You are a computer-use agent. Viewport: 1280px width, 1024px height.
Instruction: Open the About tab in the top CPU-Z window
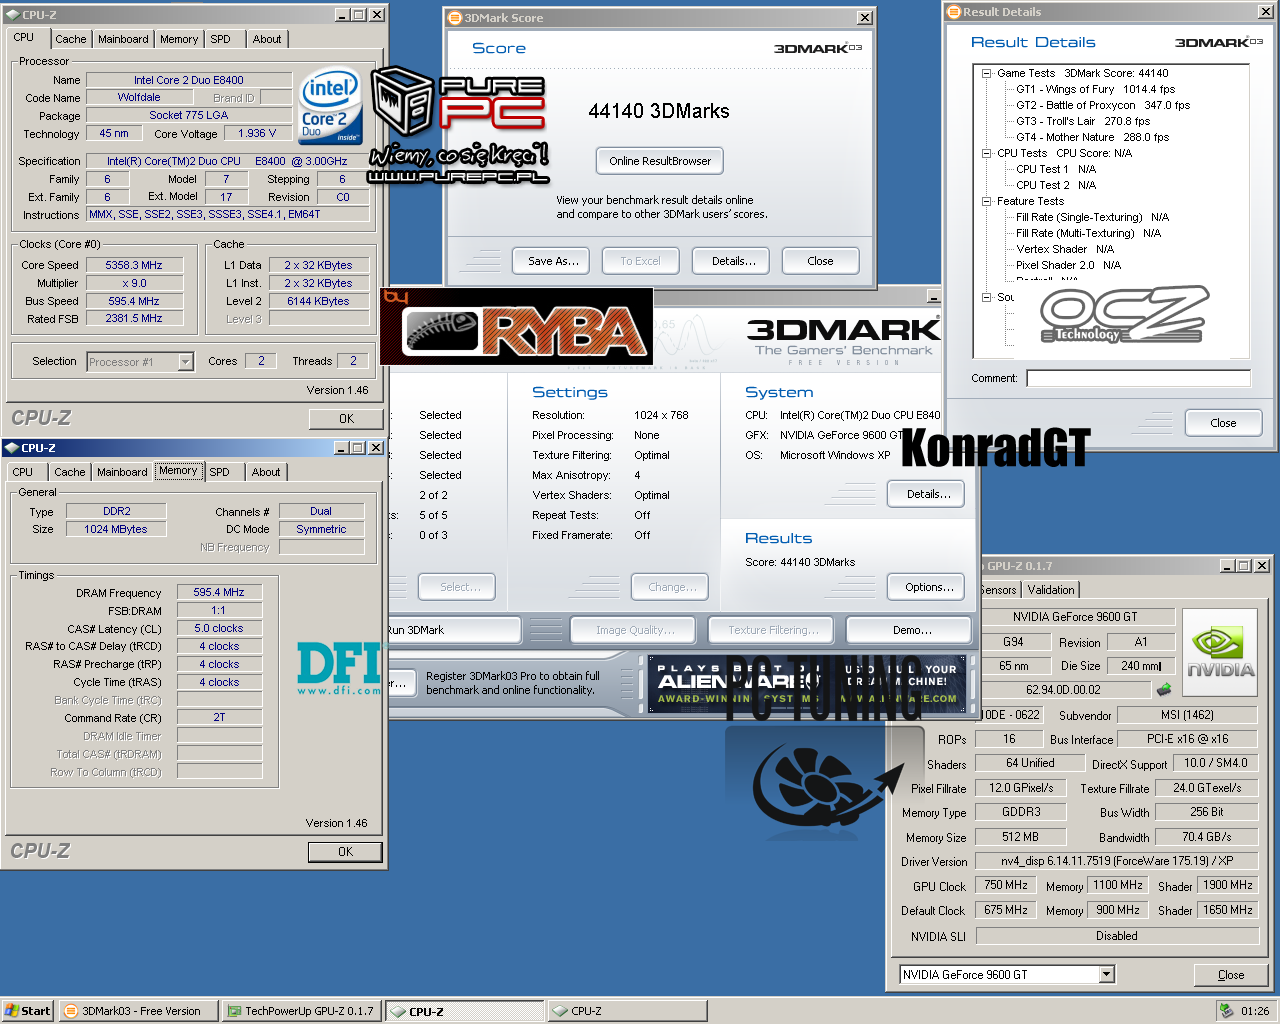(x=267, y=39)
